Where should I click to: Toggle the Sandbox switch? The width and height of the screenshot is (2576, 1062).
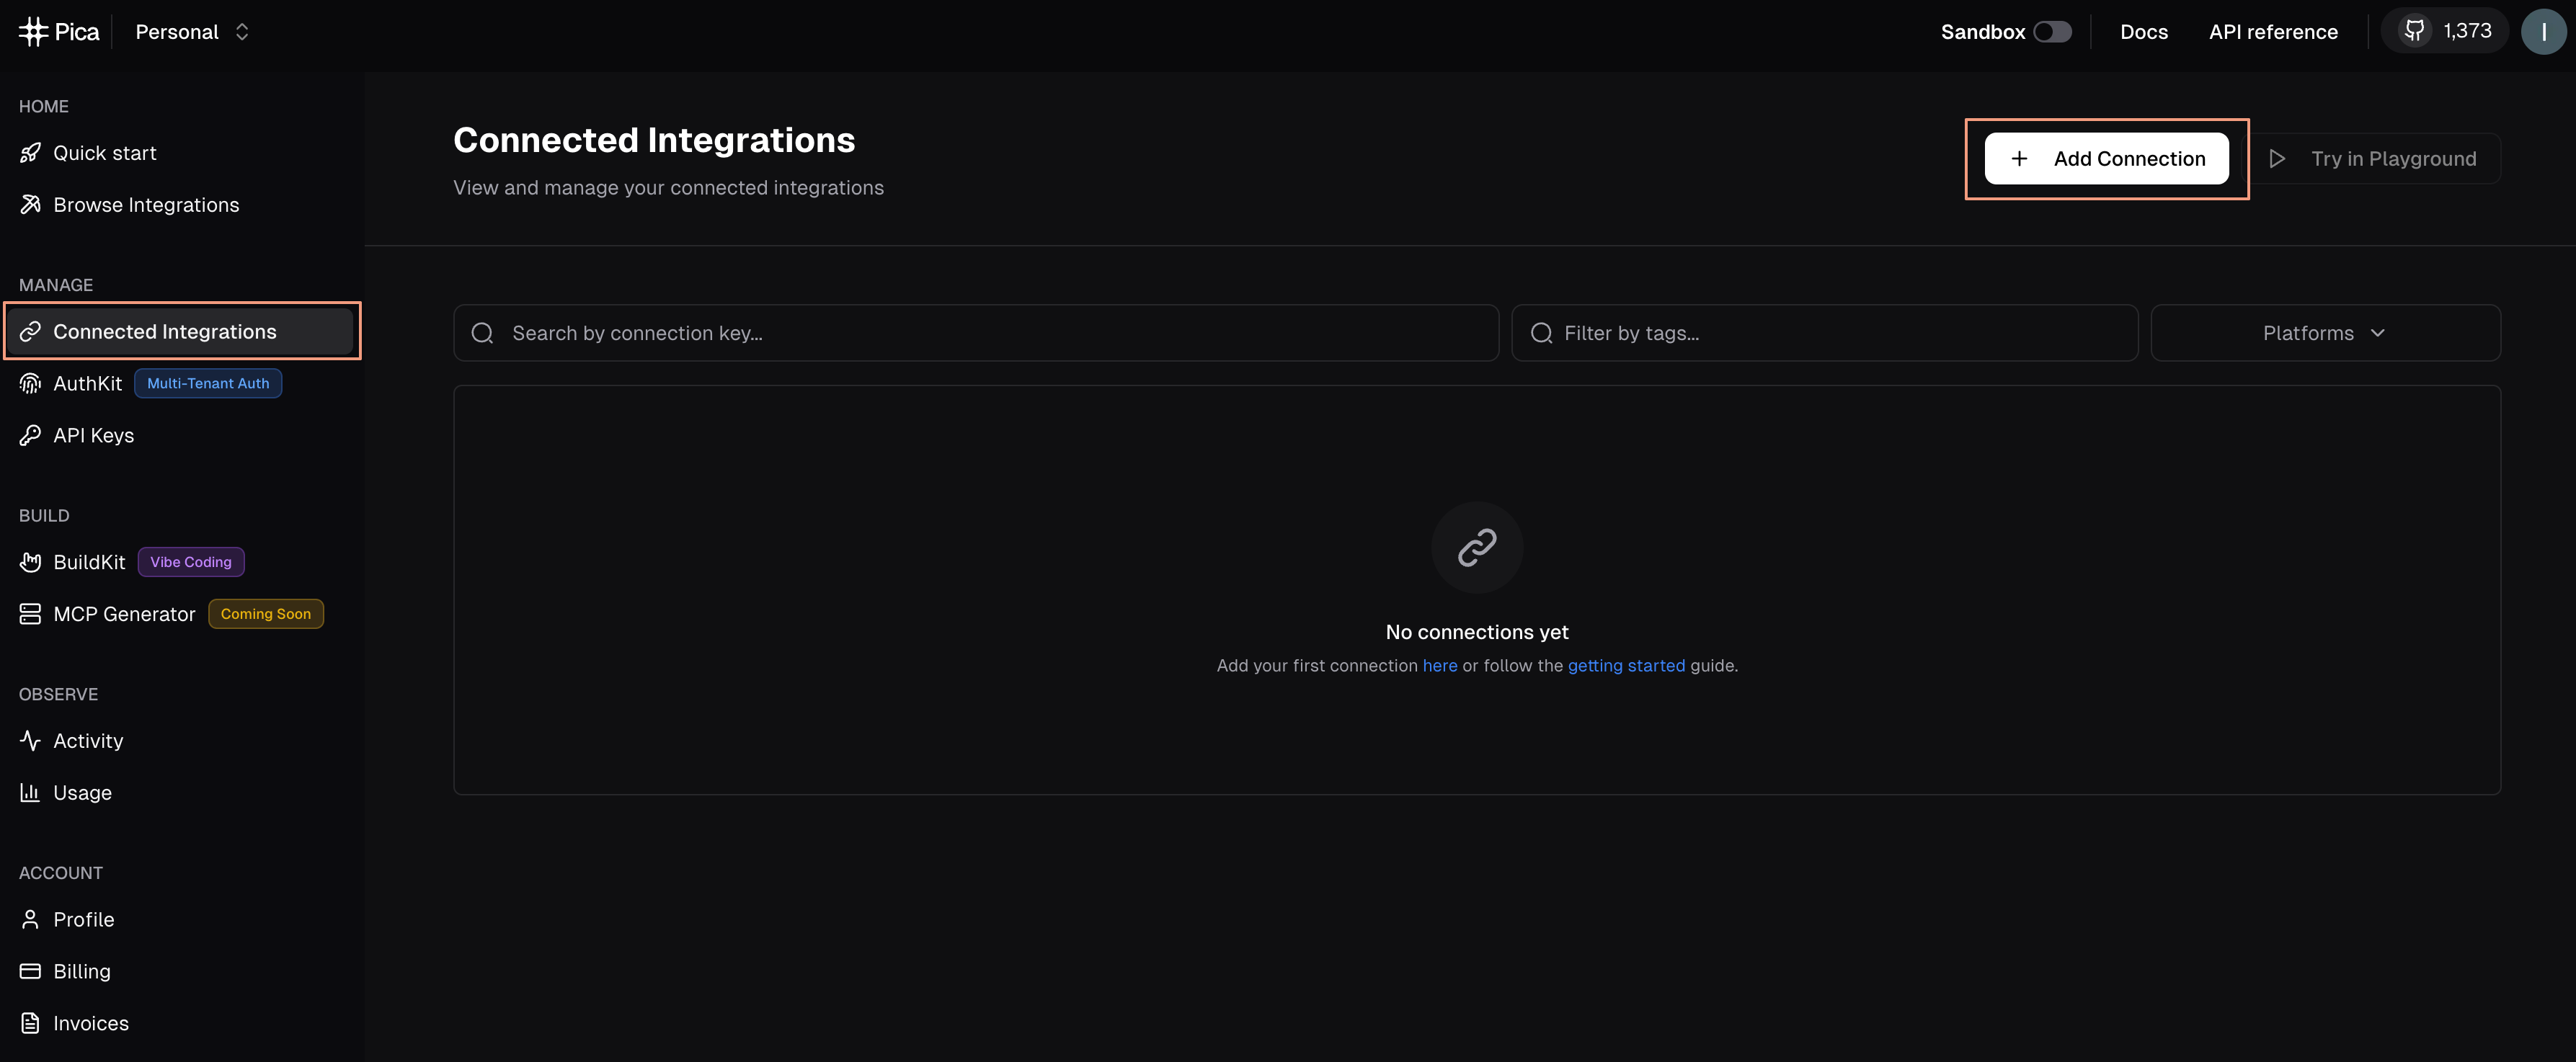click(2052, 32)
